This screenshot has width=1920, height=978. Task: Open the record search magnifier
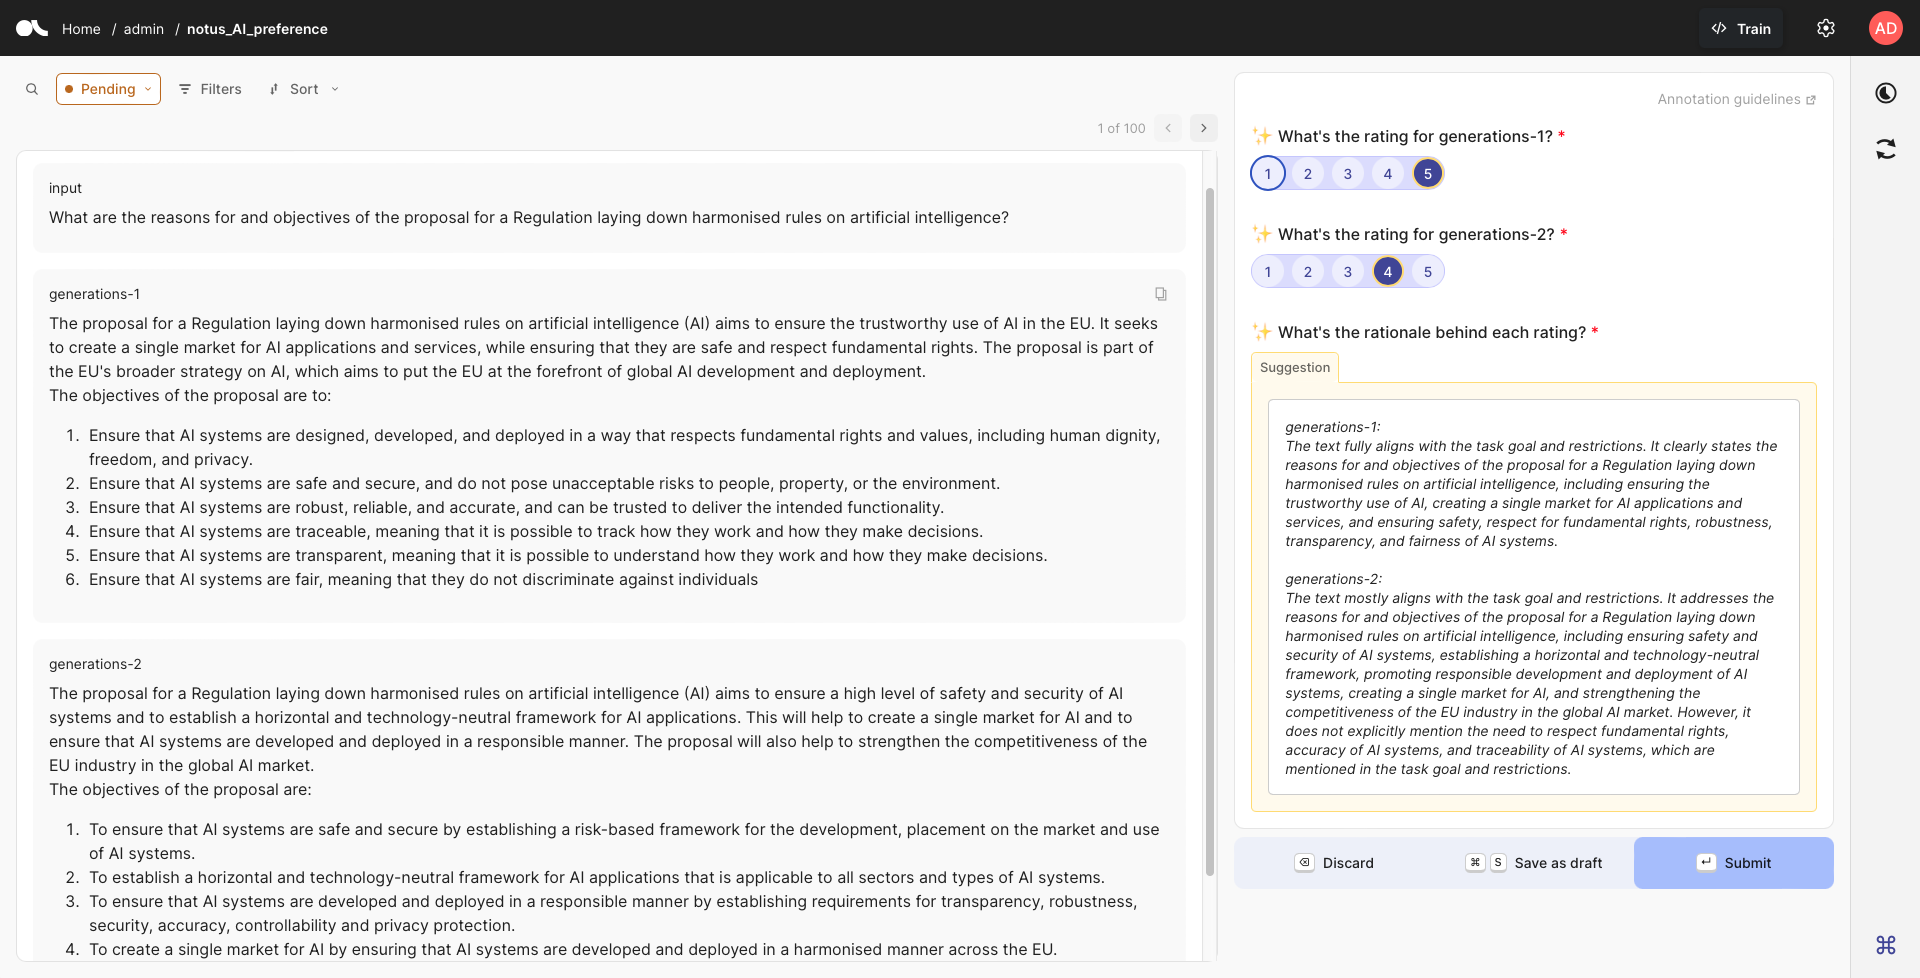tap(32, 89)
